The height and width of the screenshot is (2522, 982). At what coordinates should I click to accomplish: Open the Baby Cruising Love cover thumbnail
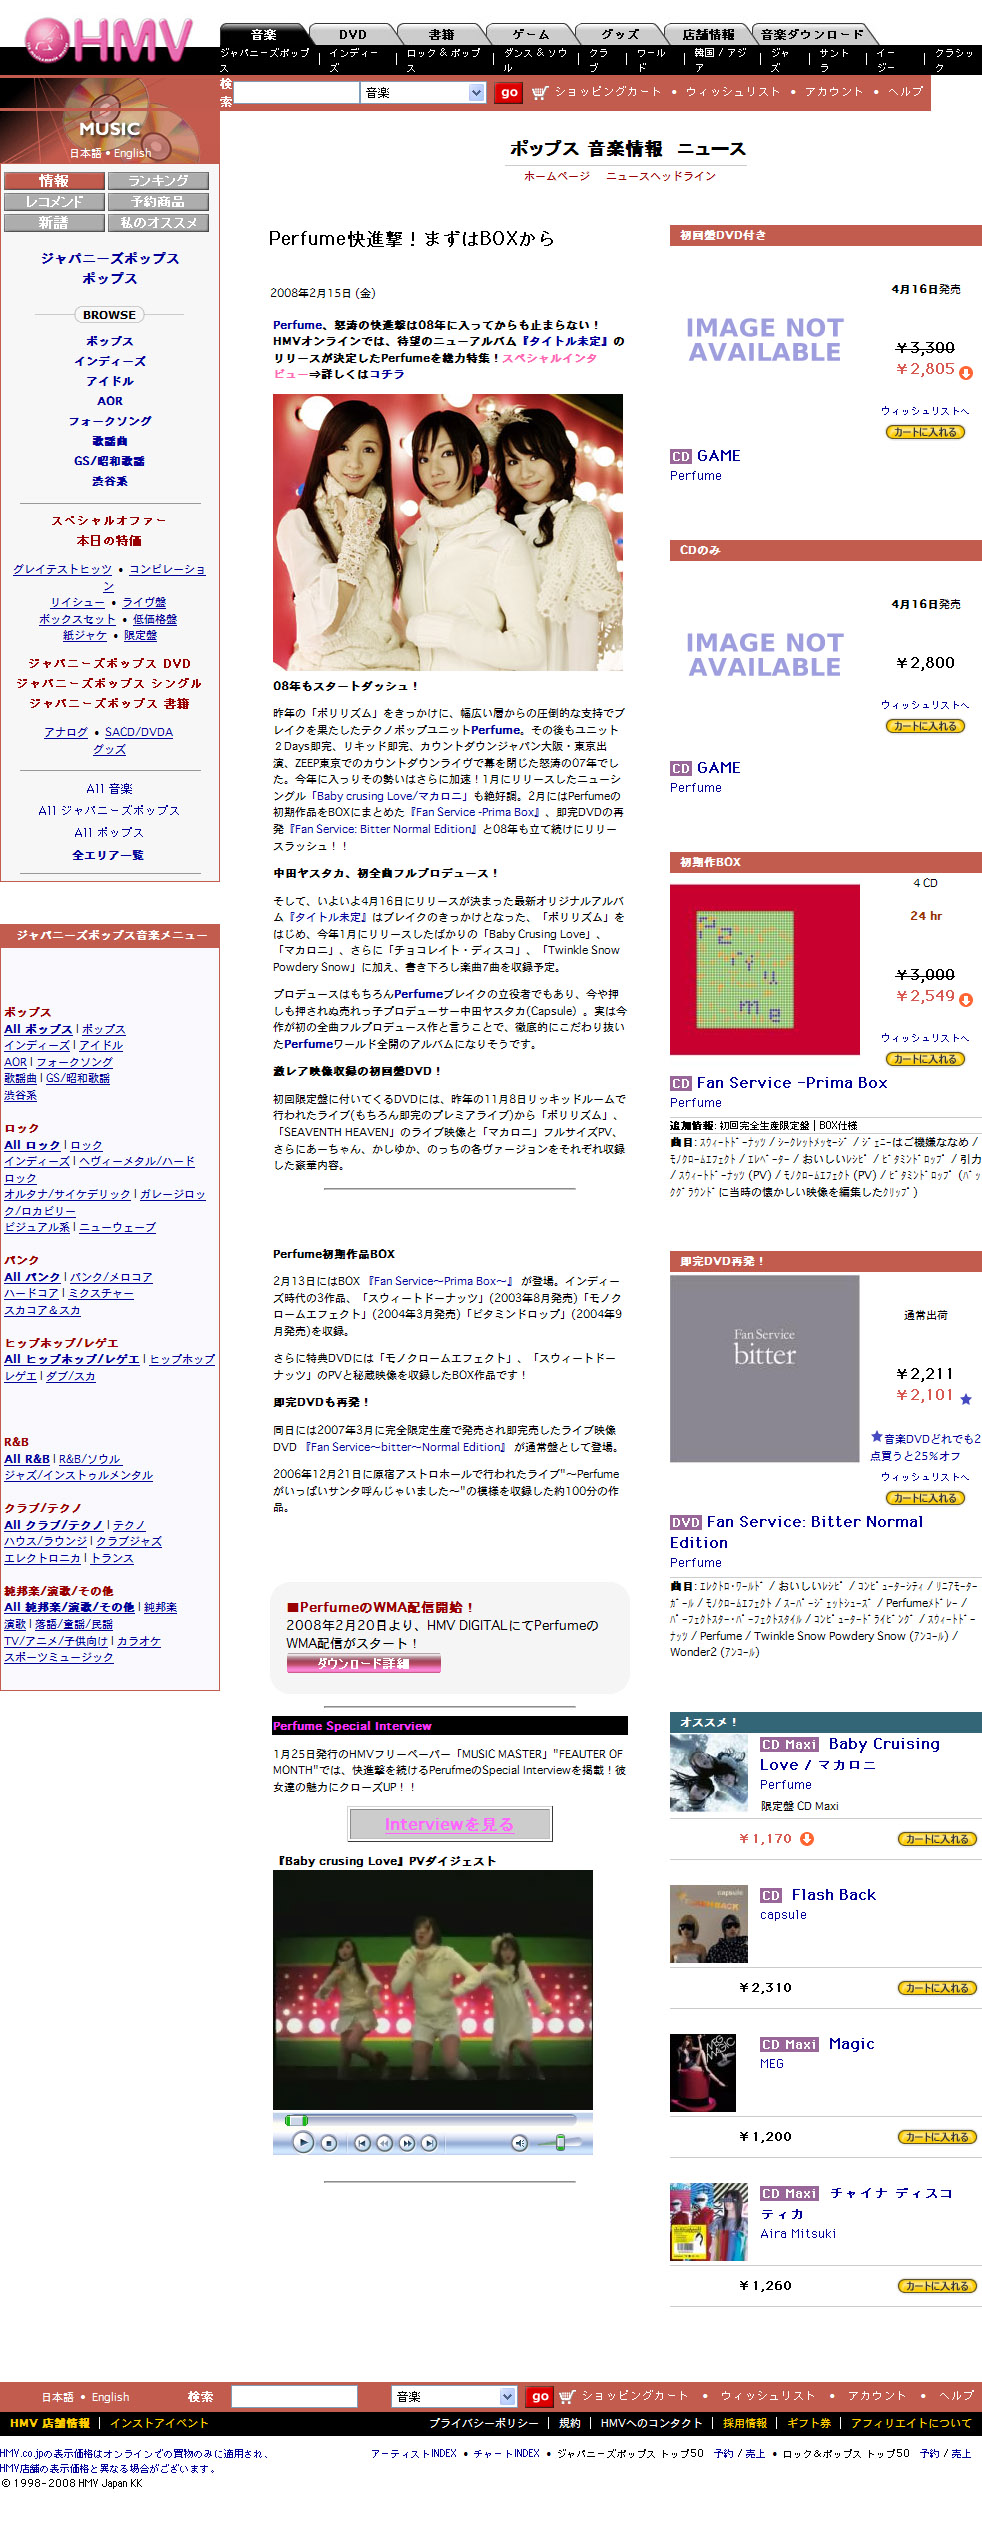pos(709,1773)
